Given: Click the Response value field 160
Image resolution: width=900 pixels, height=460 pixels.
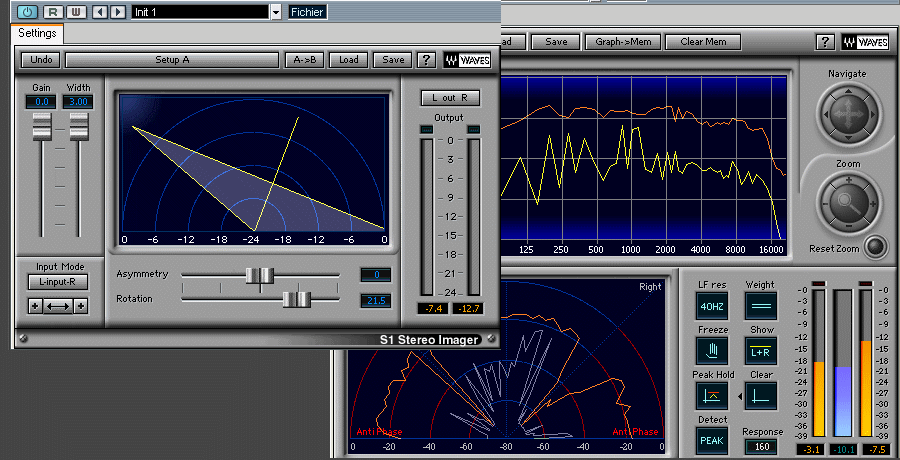Looking at the screenshot, I should point(762,446).
